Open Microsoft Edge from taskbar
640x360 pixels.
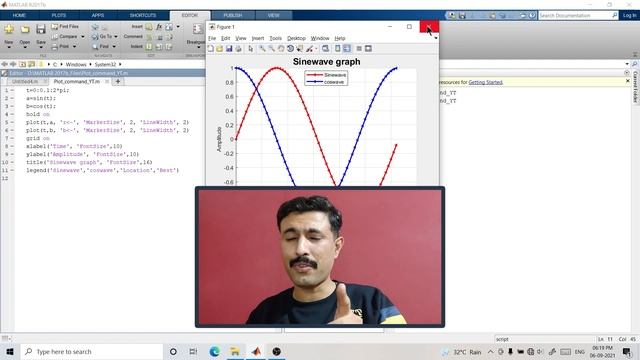(x=215, y=351)
